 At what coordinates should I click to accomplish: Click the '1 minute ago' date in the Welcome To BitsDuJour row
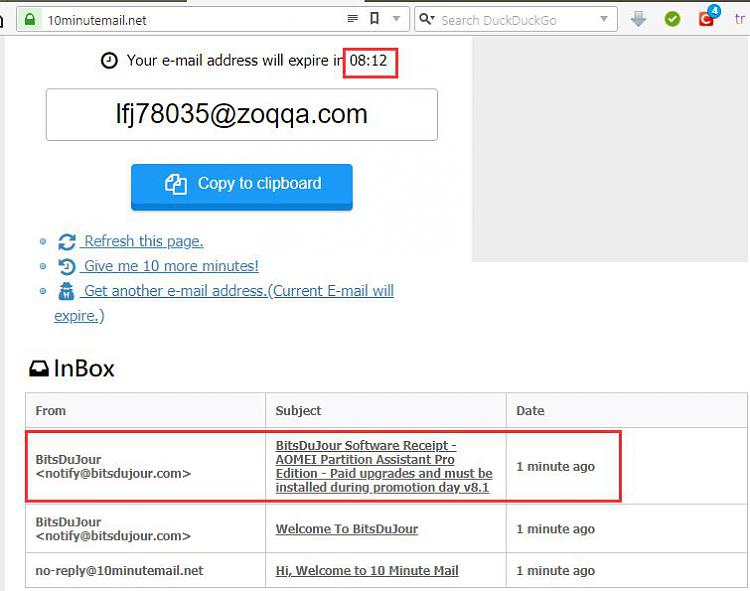click(555, 529)
